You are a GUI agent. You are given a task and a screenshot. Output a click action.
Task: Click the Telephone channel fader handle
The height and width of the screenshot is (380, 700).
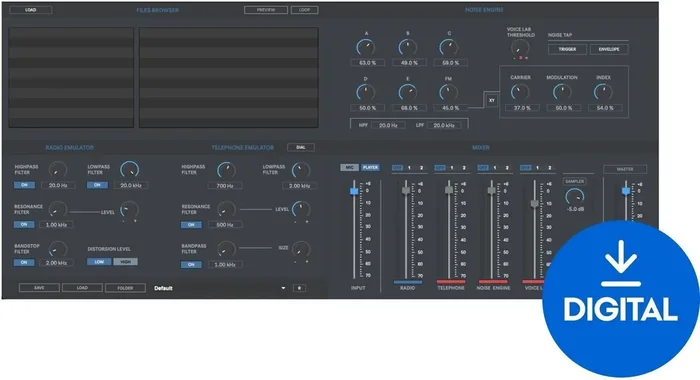pyautogui.click(x=449, y=190)
